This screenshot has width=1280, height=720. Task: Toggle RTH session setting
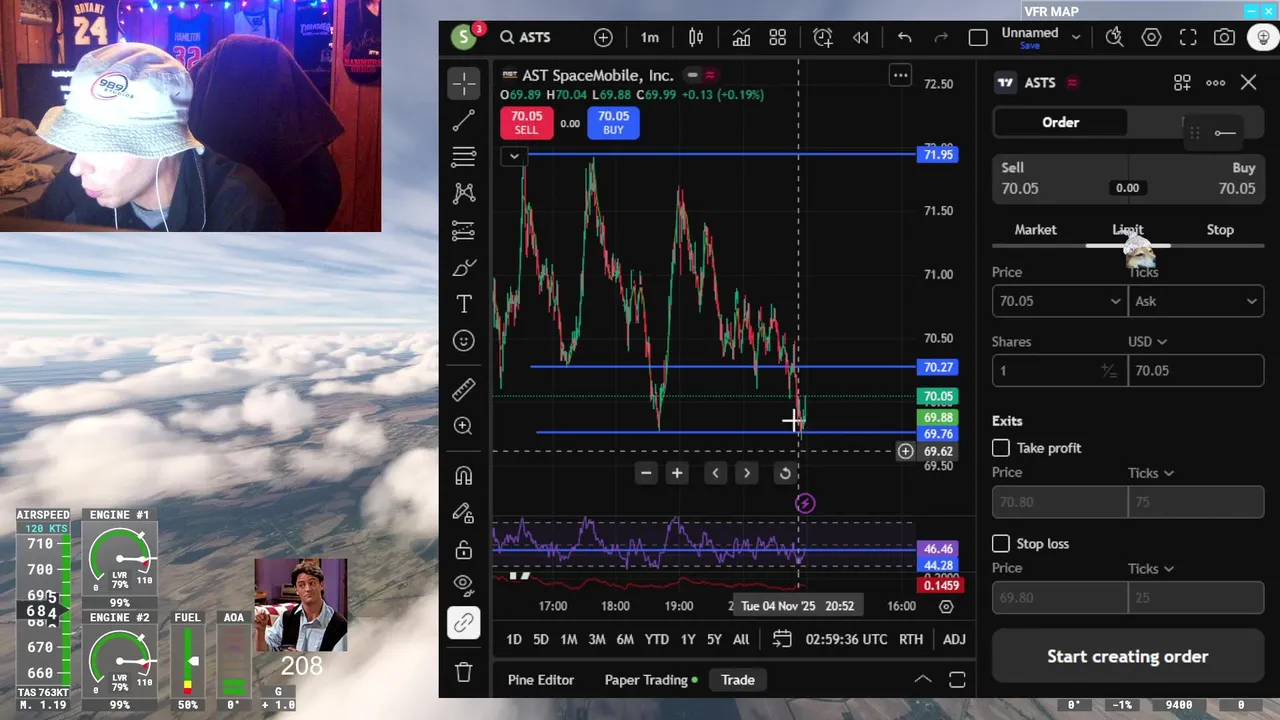[910, 639]
